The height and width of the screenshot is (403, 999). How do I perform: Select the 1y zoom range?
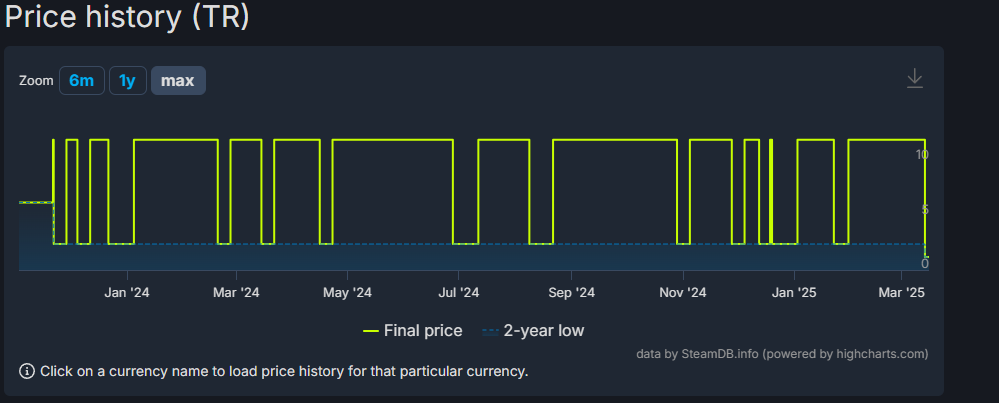coord(127,81)
